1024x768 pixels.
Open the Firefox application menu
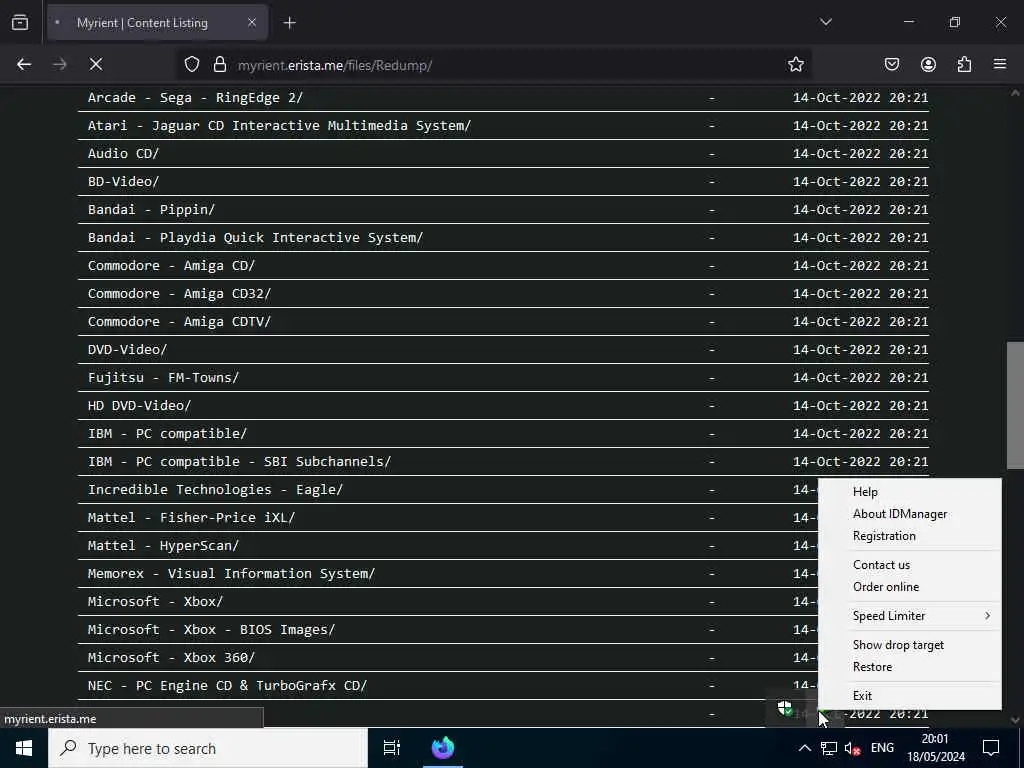click(1000, 65)
